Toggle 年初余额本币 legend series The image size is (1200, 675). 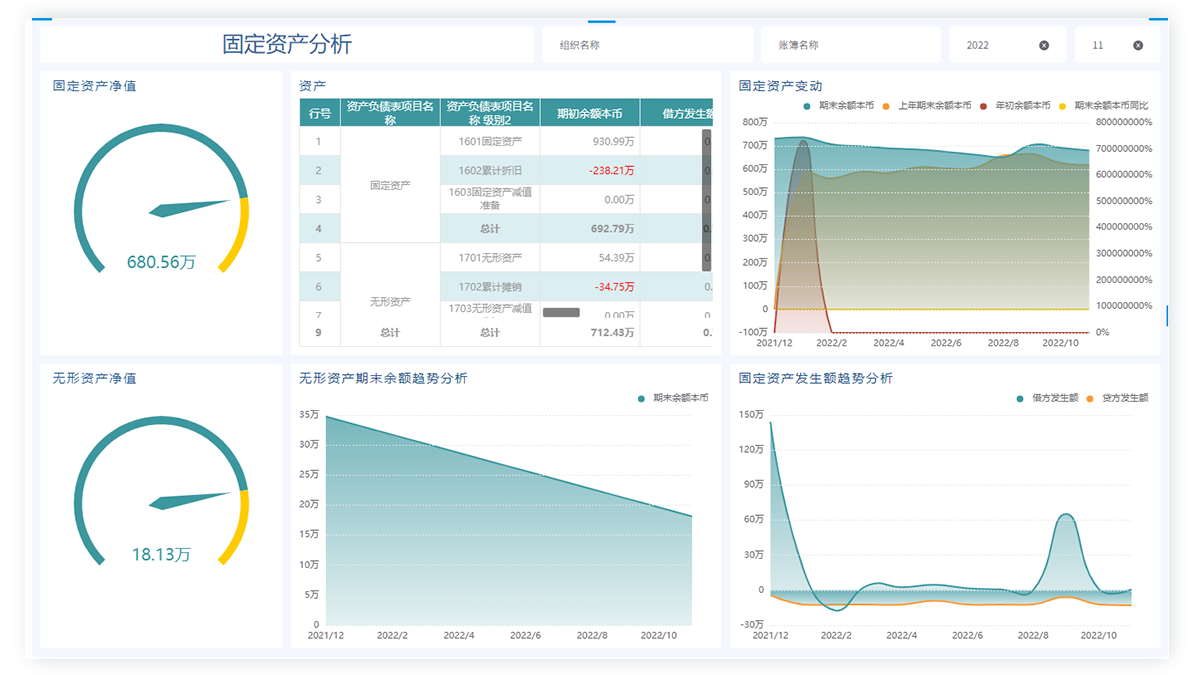[1015, 105]
